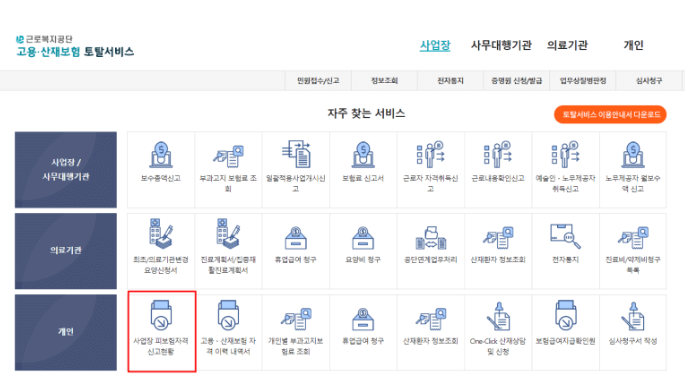This screenshot has height=376, width=685.
Task: Open the 정보조회 submenu item
Action: click(x=384, y=81)
